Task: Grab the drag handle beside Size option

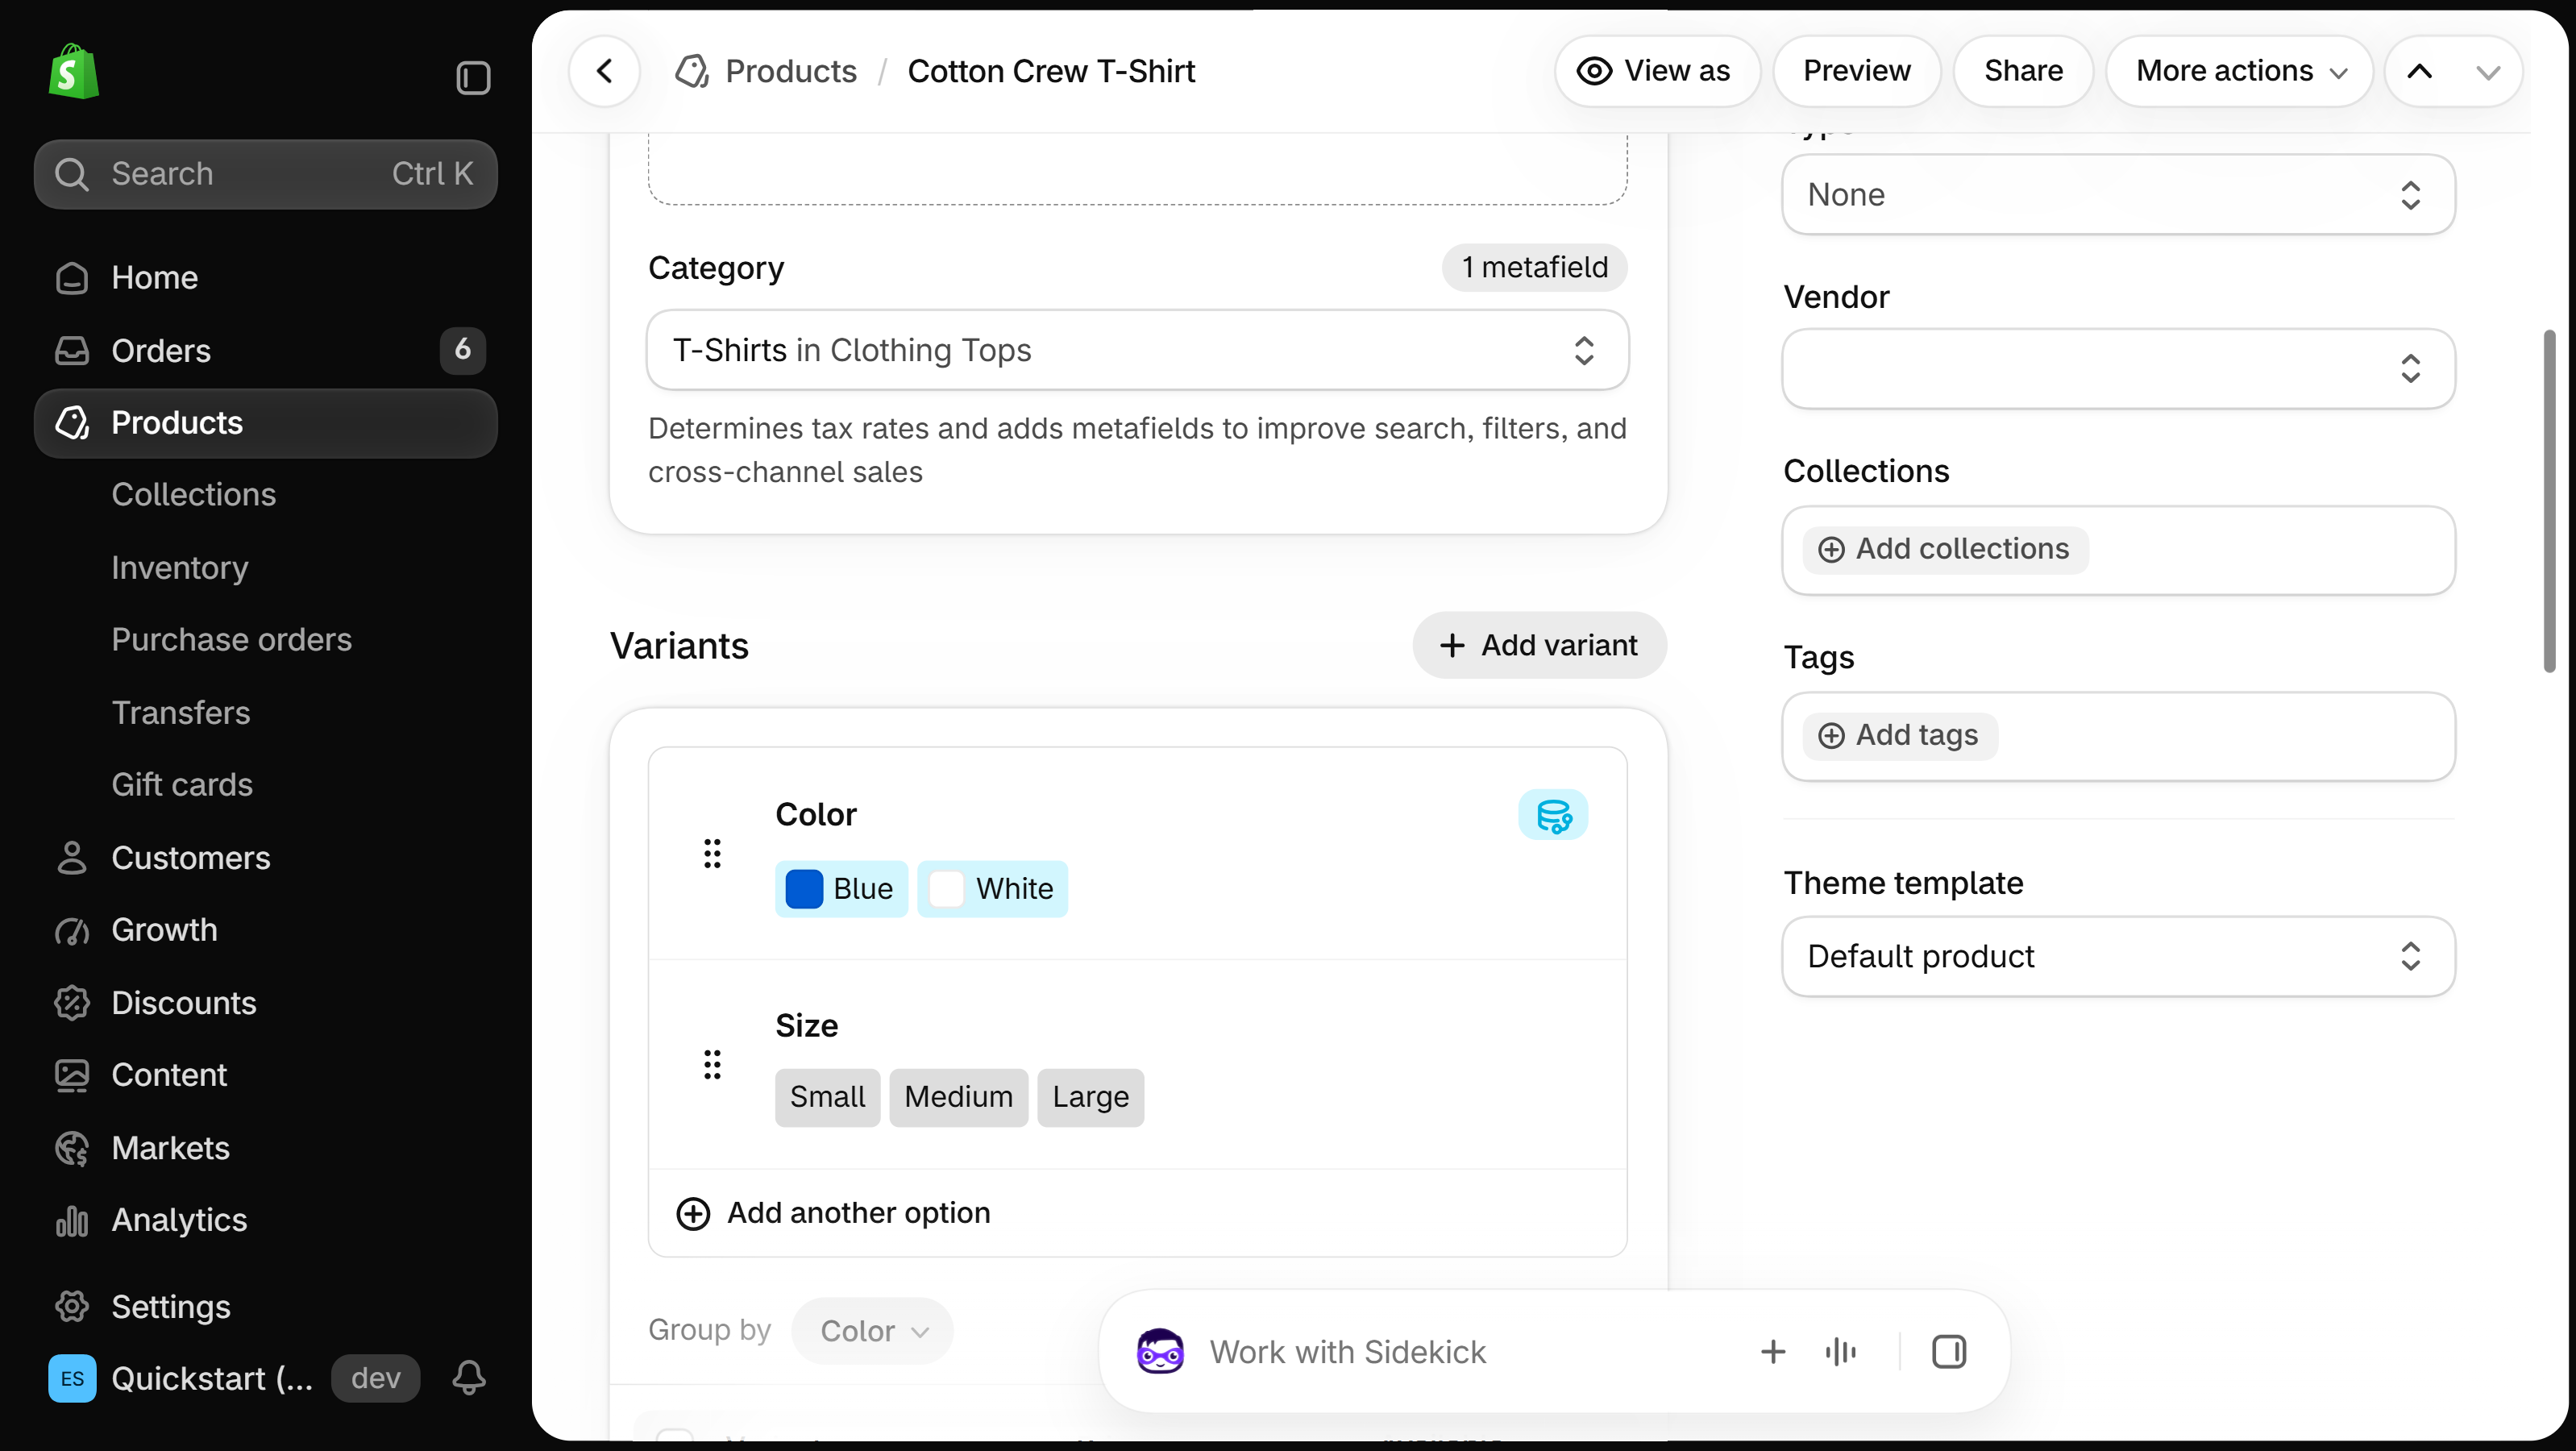Action: [712, 1064]
